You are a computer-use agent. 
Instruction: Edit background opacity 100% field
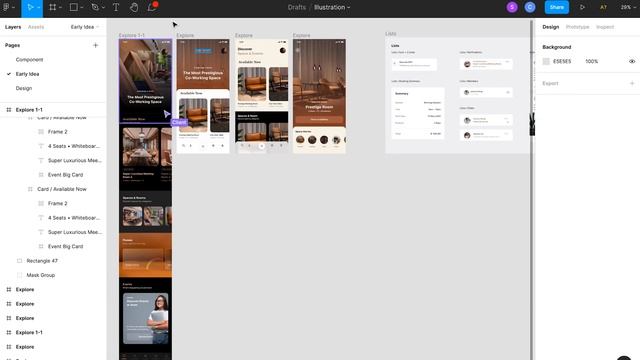(x=592, y=61)
